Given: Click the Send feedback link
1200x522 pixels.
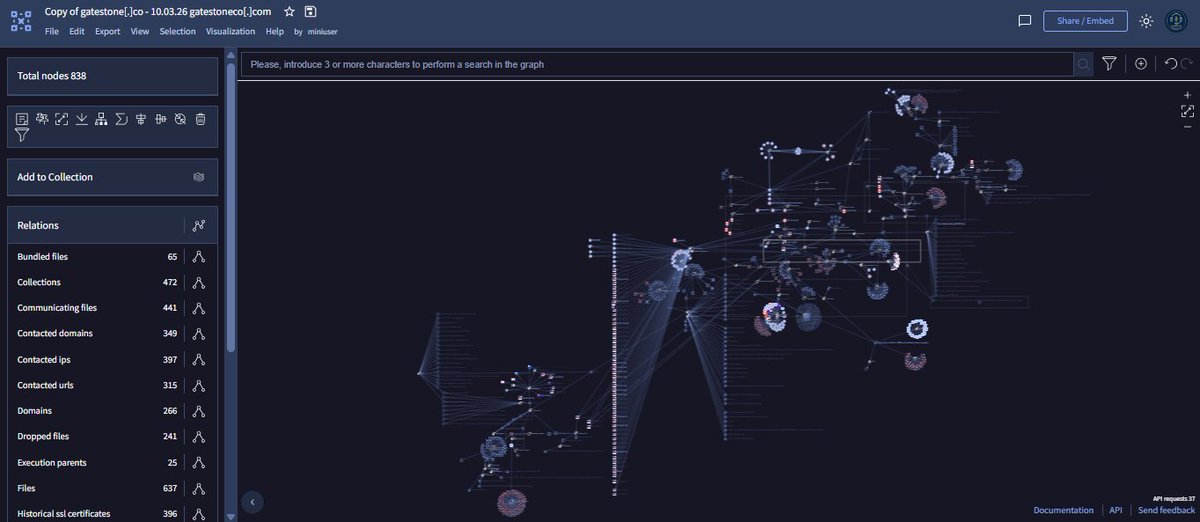Looking at the screenshot, I should pos(1166,510).
